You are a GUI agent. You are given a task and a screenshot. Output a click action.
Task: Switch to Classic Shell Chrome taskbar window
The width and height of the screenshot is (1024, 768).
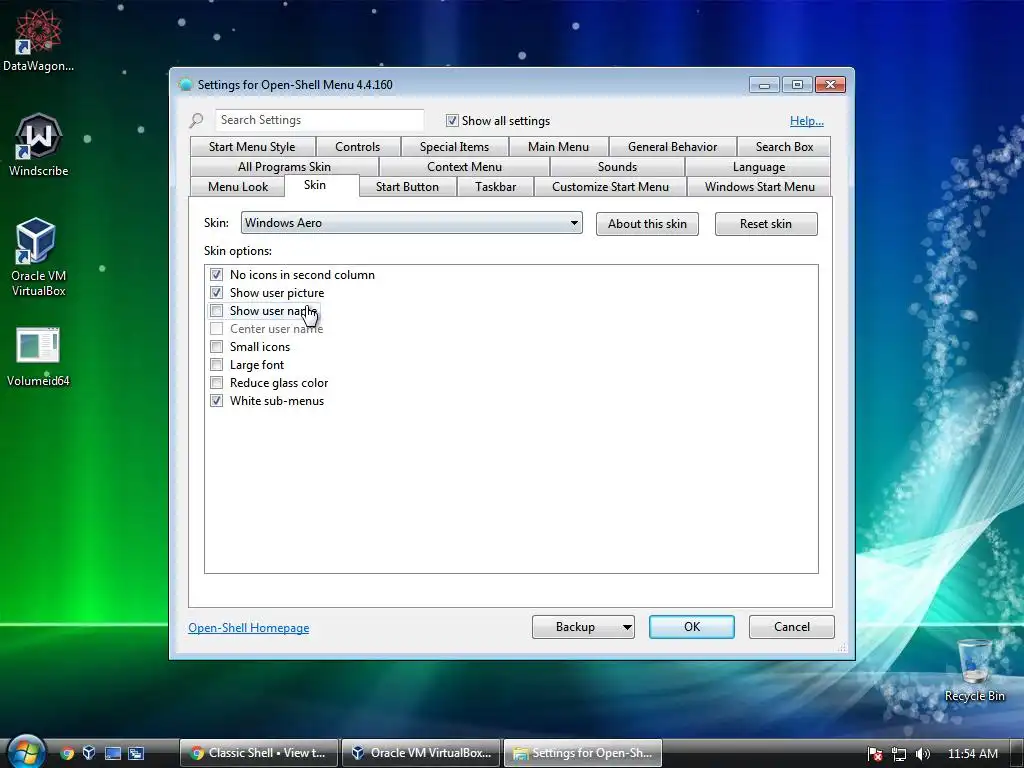click(x=259, y=753)
